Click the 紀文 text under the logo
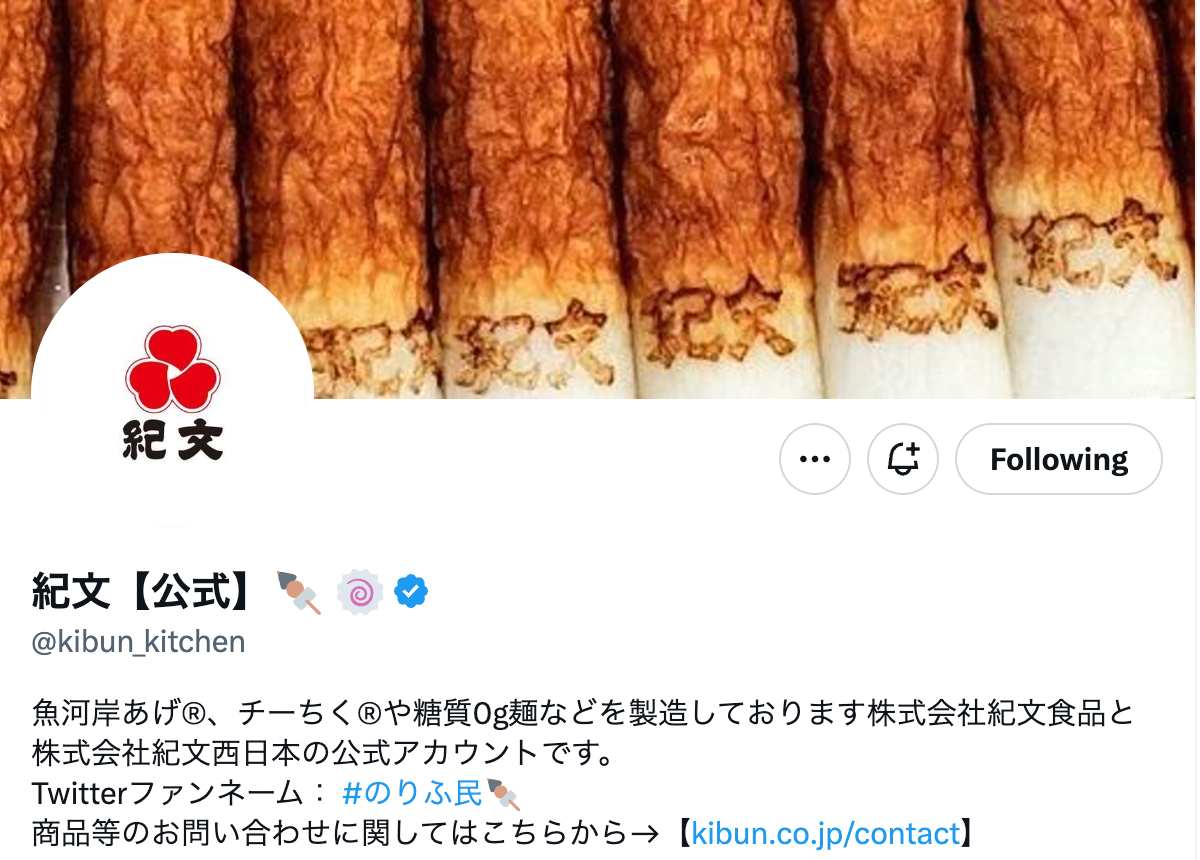Screen dimensions: 1200x860 click(173, 439)
